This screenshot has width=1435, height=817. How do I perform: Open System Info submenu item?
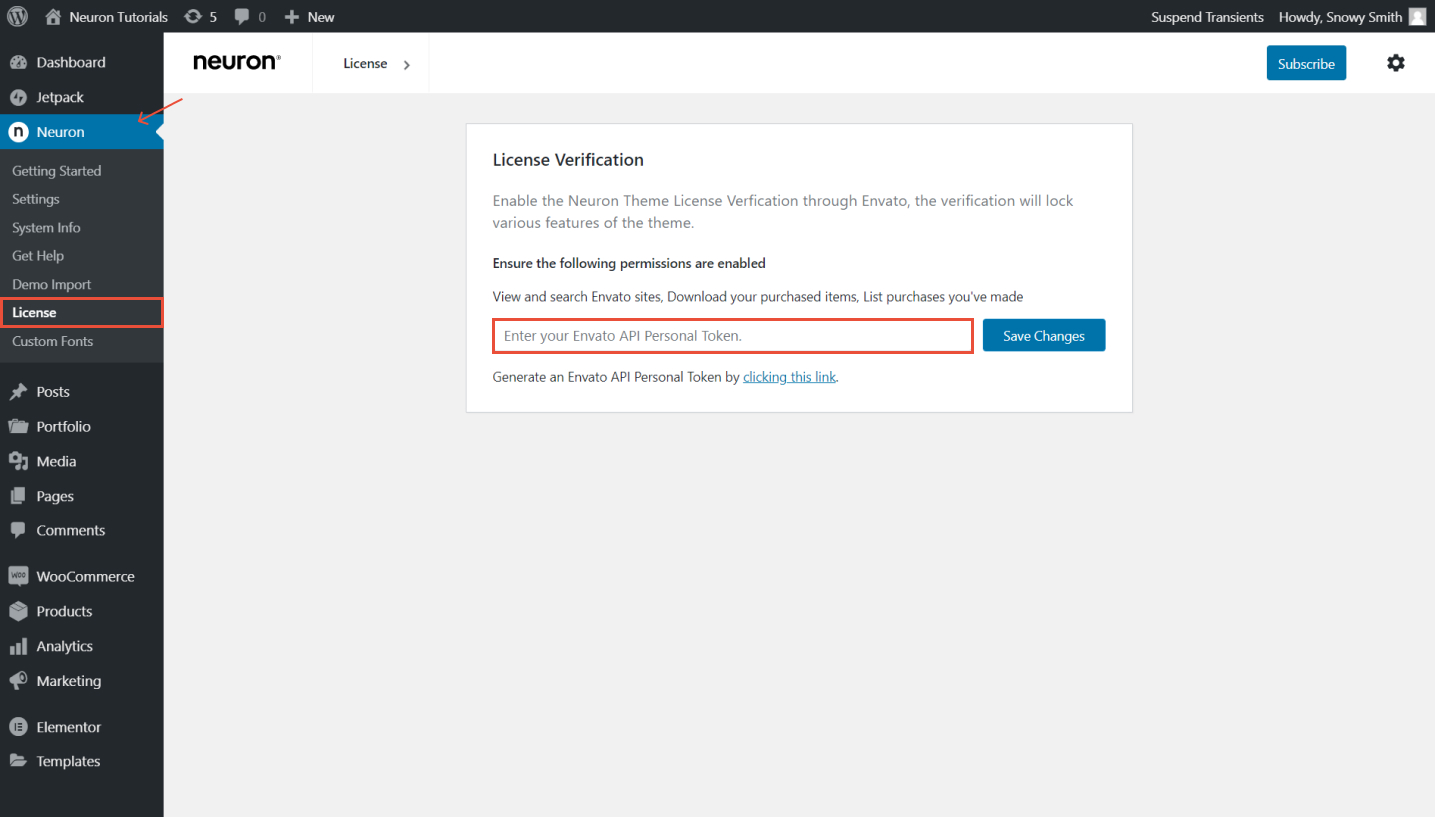coord(46,228)
